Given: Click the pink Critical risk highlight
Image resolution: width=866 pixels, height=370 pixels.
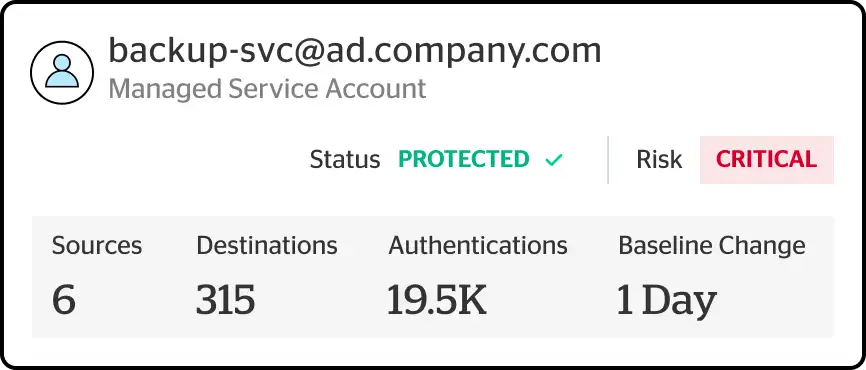Looking at the screenshot, I should coord(767,160).
